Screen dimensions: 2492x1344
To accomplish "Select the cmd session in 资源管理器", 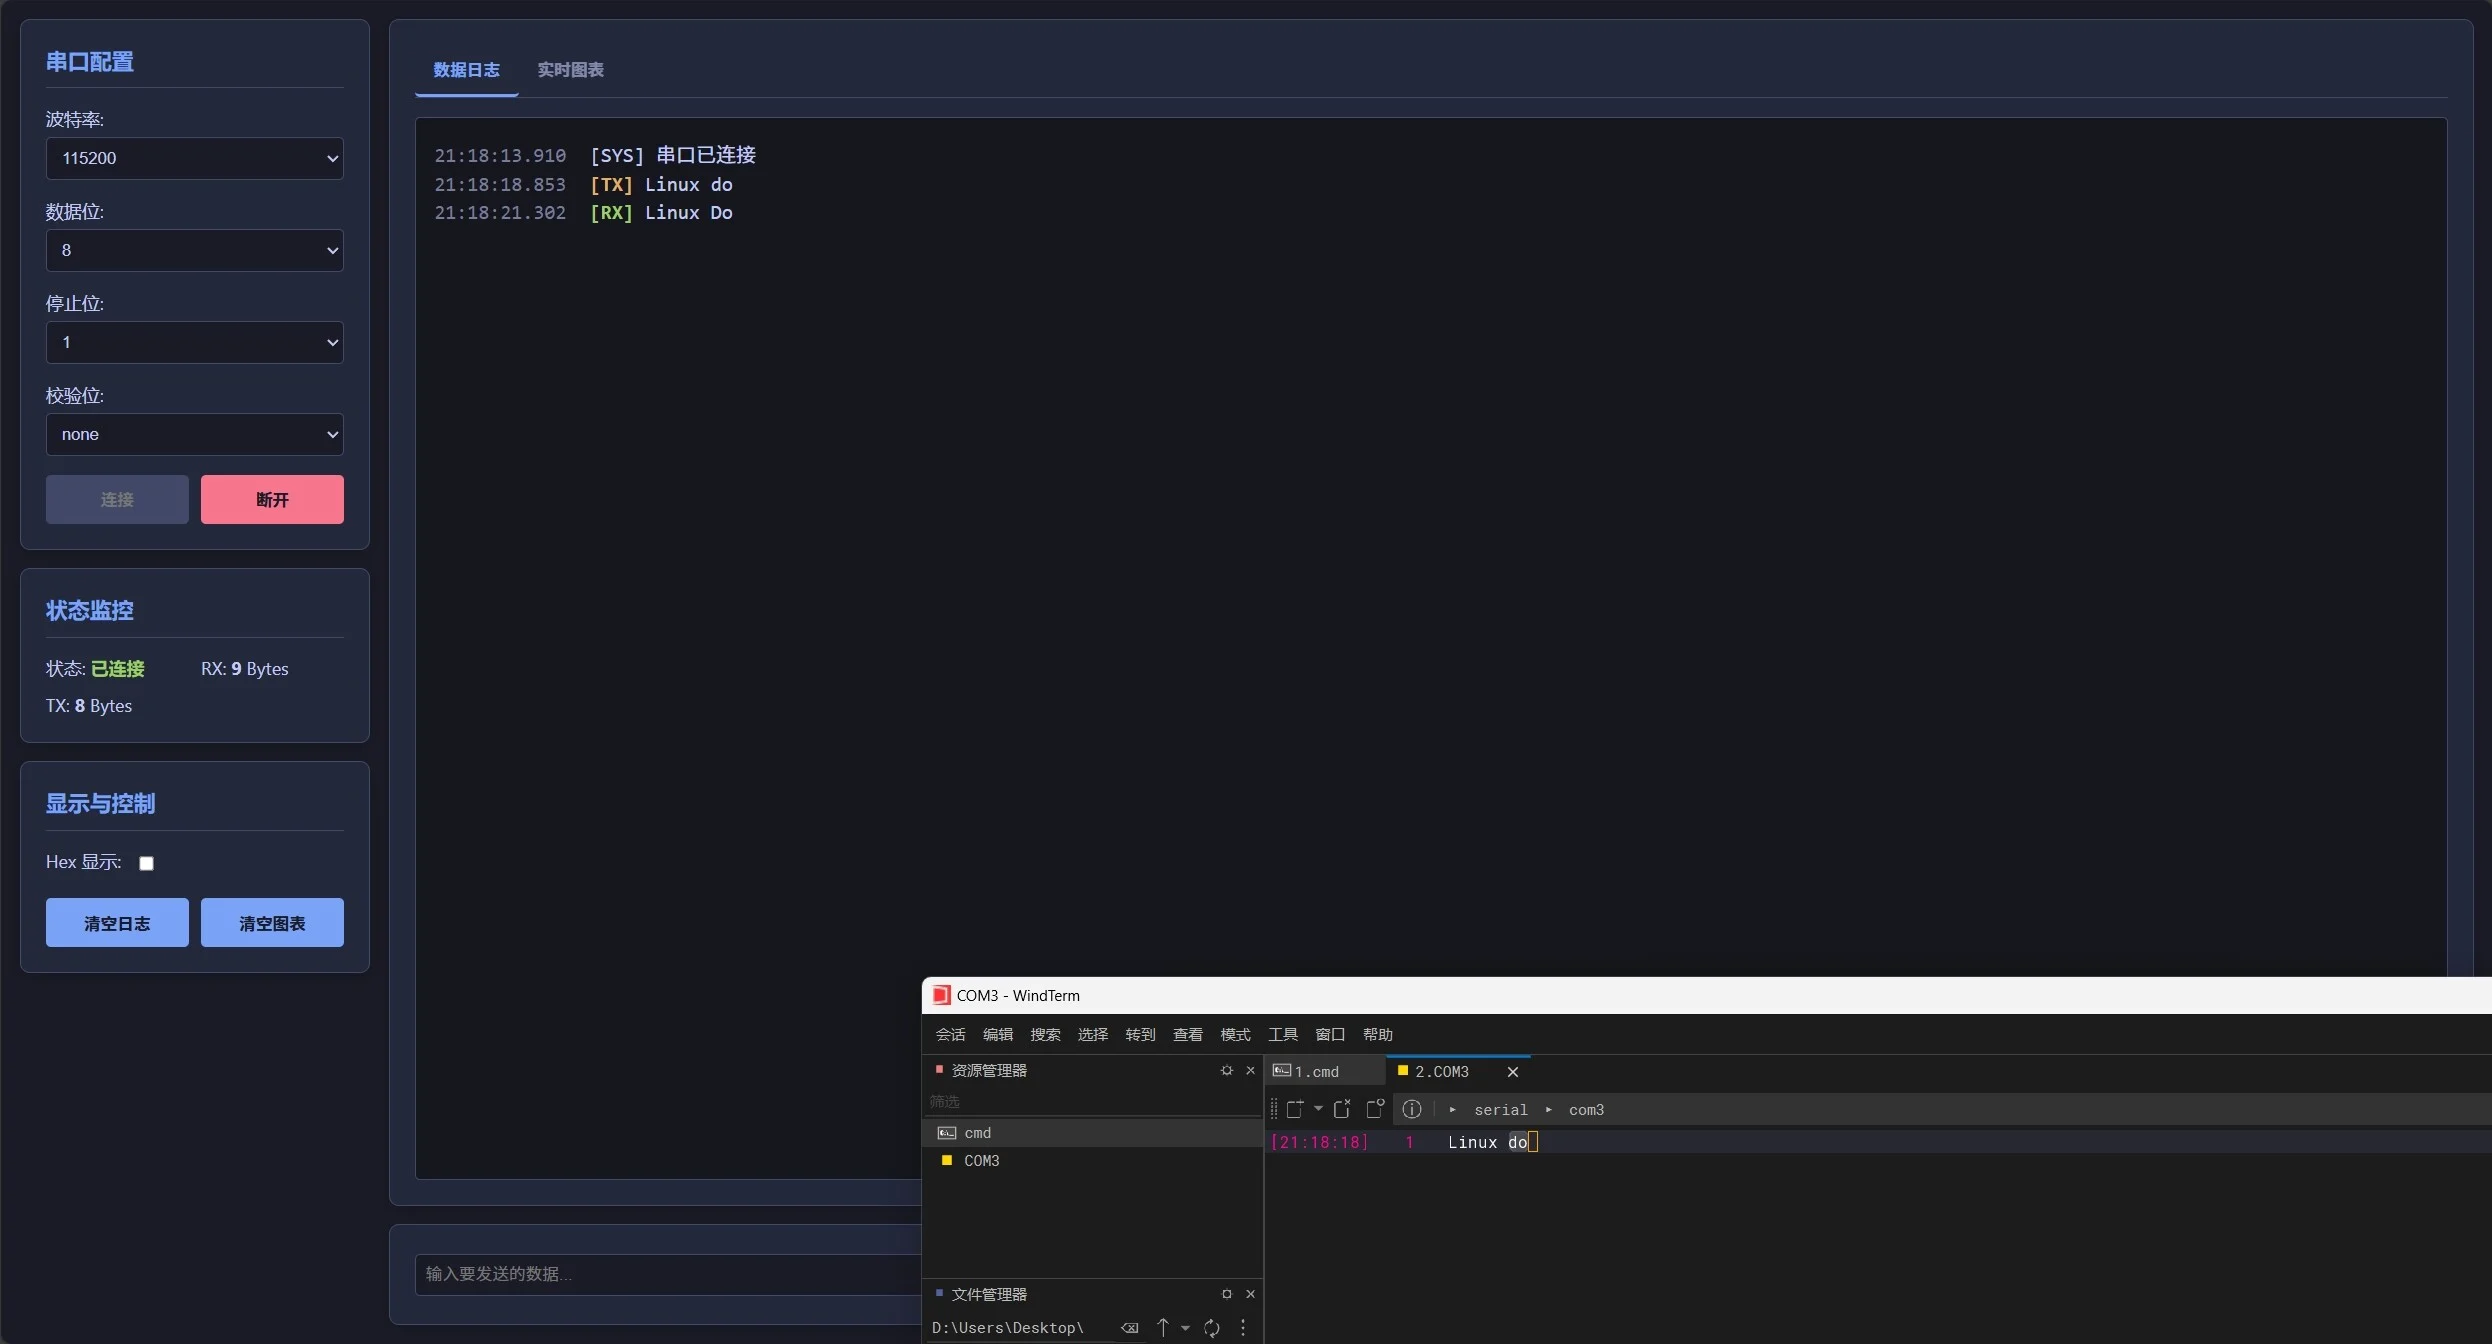I will point(1092,1132).
